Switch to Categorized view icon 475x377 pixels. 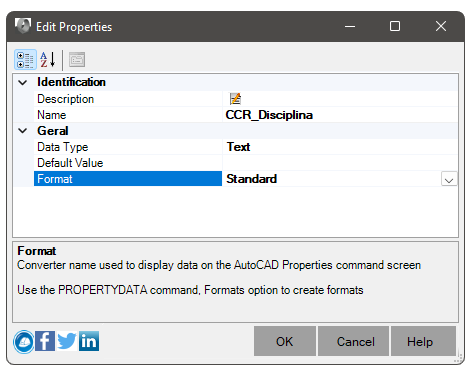25,60
